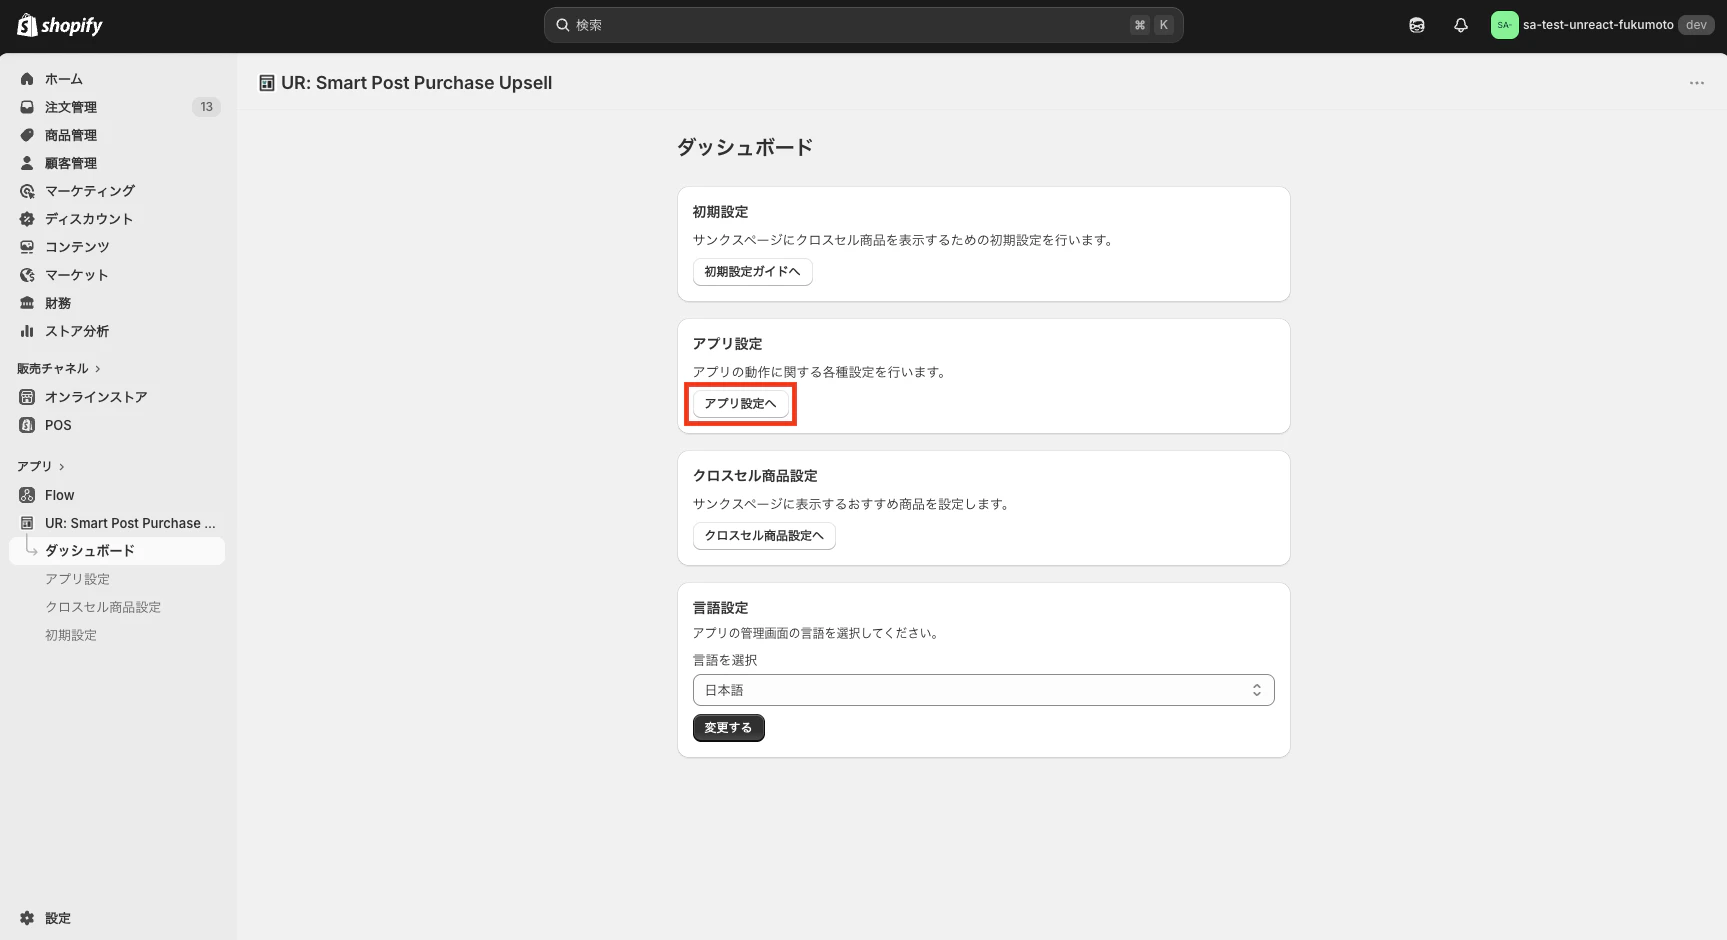
Task: Click the 設定 gear icon
Action: point(27,918)
